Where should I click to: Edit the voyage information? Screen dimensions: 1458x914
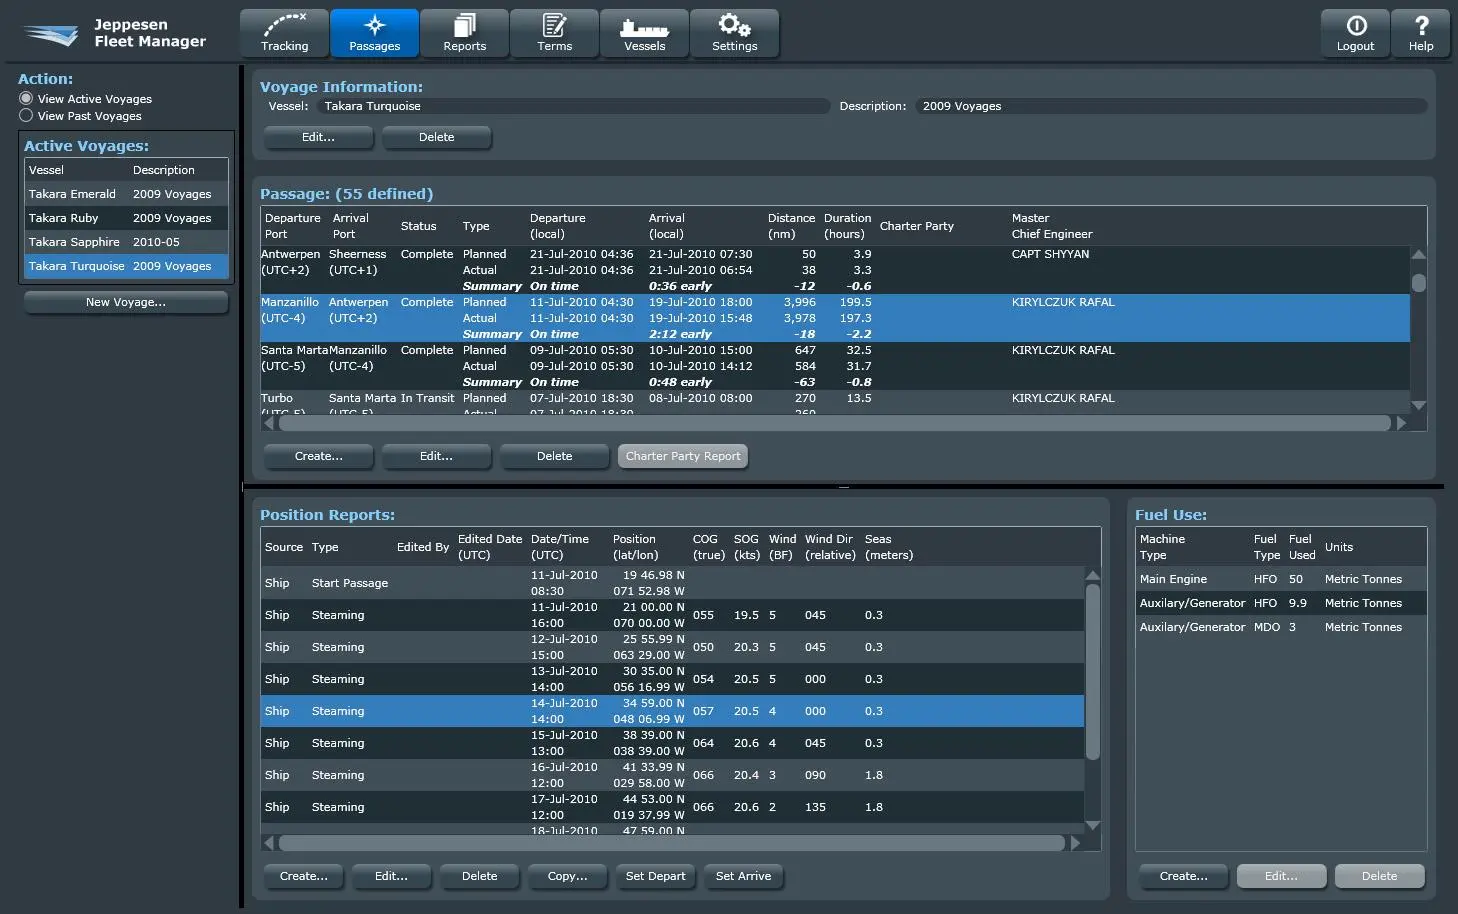(318, 137)
